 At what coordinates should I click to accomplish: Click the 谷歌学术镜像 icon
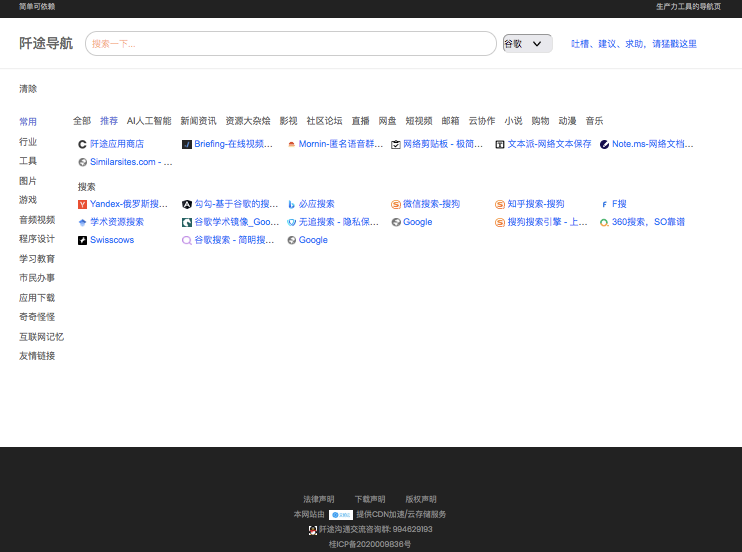point(187,223)
